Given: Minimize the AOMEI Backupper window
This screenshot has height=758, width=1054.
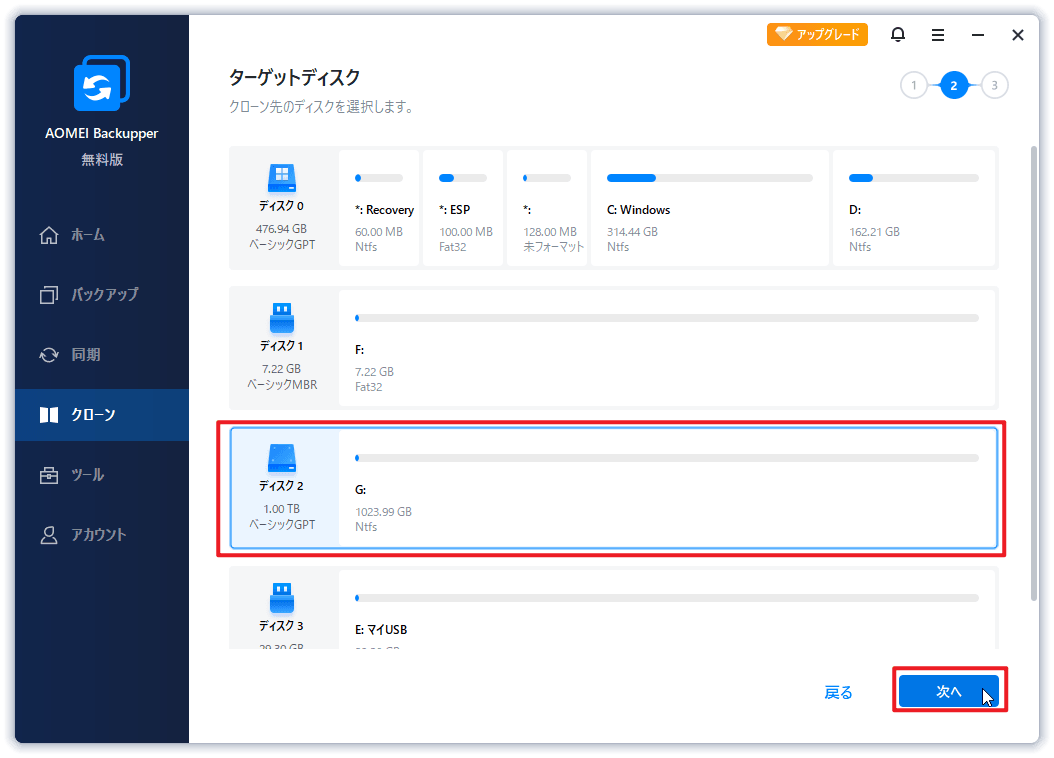Looking at the screenshot, I should pos(978,35).
